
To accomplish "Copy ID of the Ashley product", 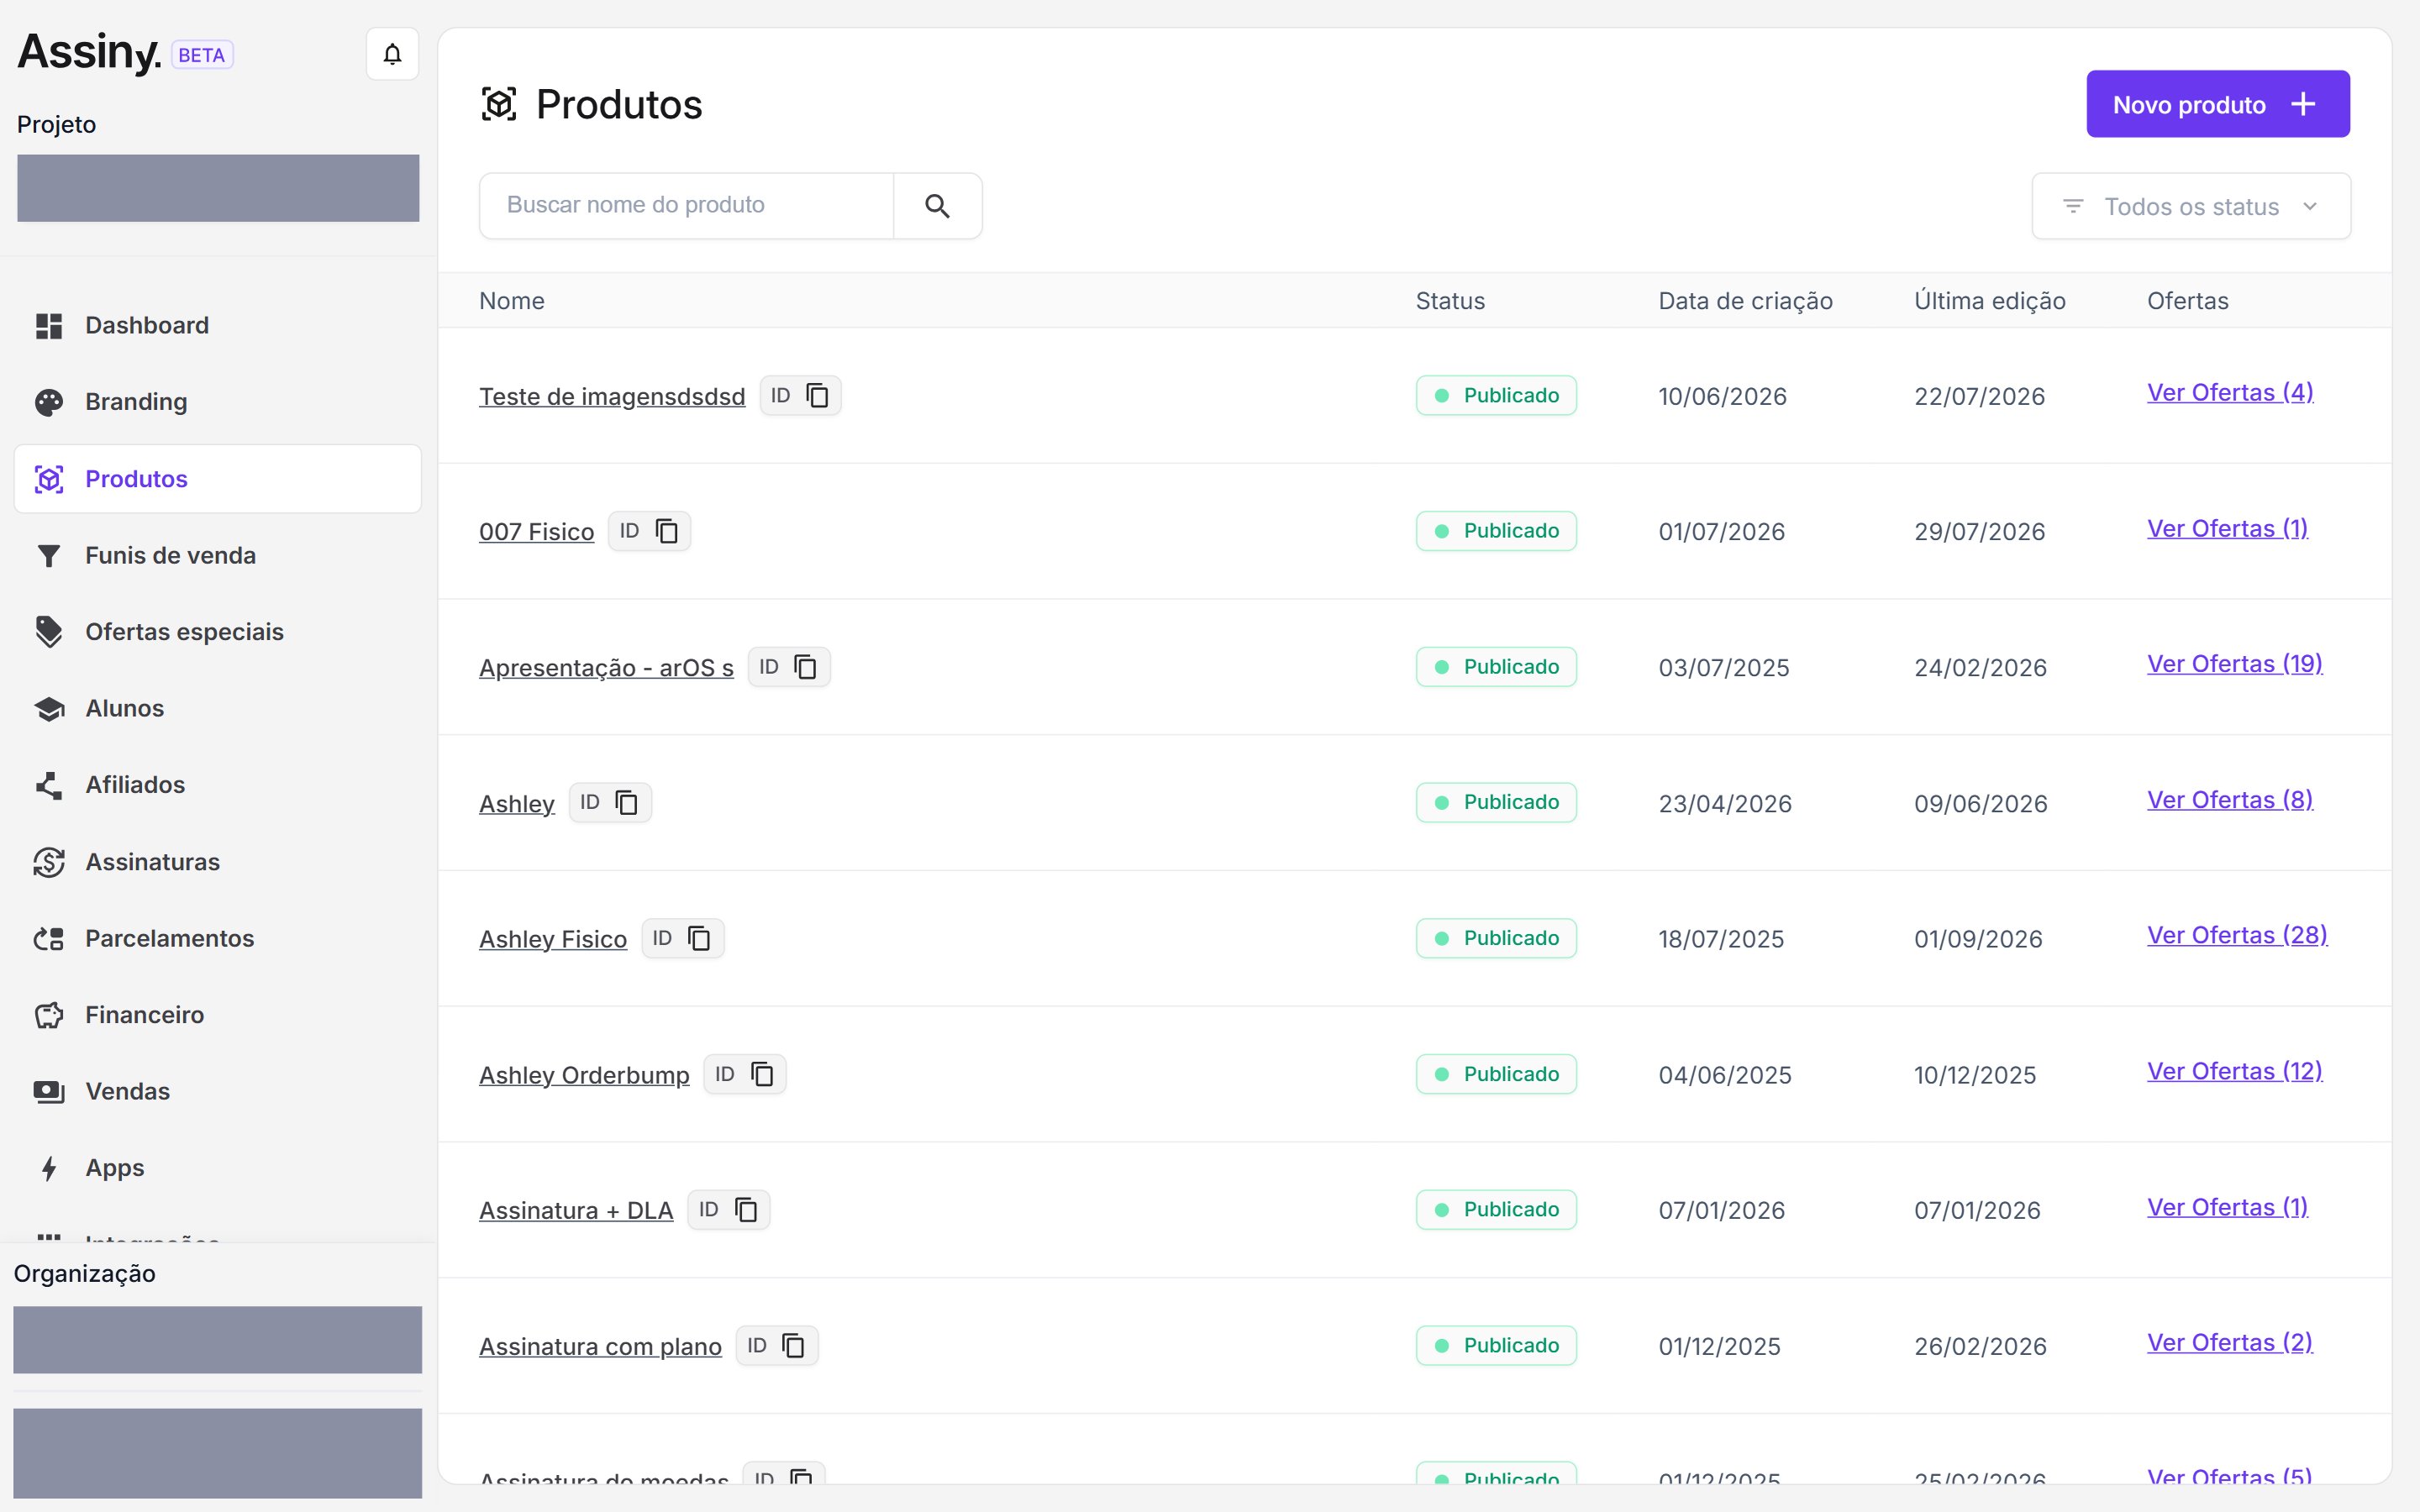I will (627, 803).
